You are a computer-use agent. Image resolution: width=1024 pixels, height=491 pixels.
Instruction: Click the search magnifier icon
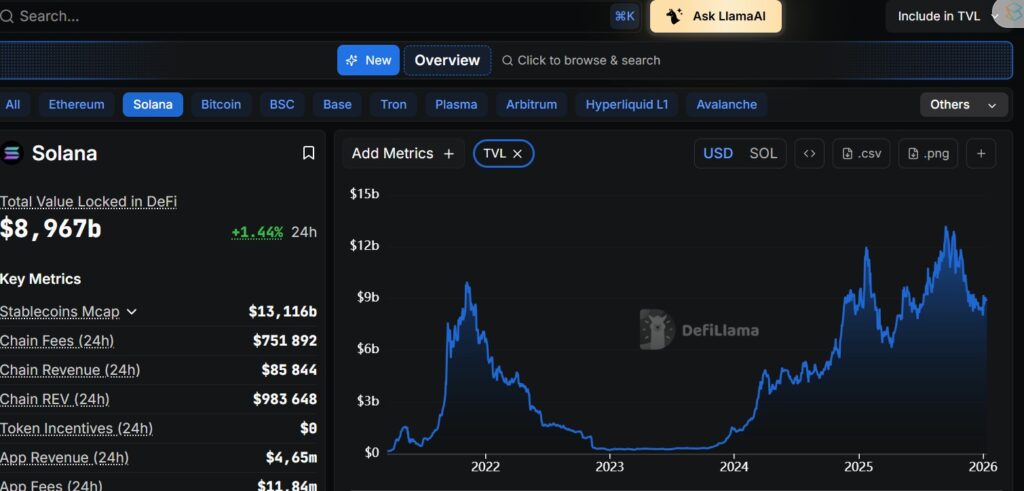[7, 16]
